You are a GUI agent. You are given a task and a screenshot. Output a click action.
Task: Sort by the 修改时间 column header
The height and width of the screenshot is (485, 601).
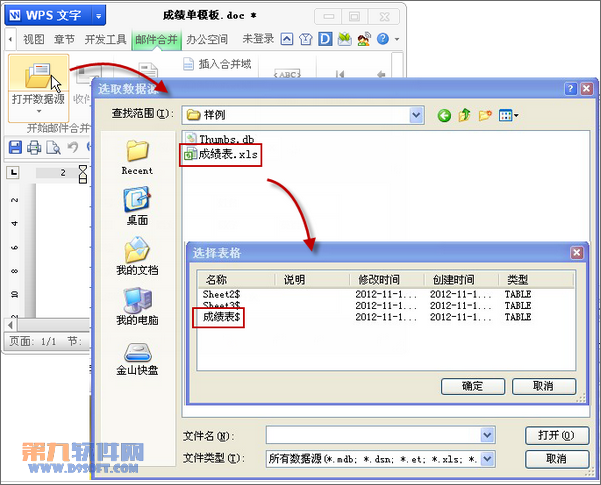(x=387, y=280)
